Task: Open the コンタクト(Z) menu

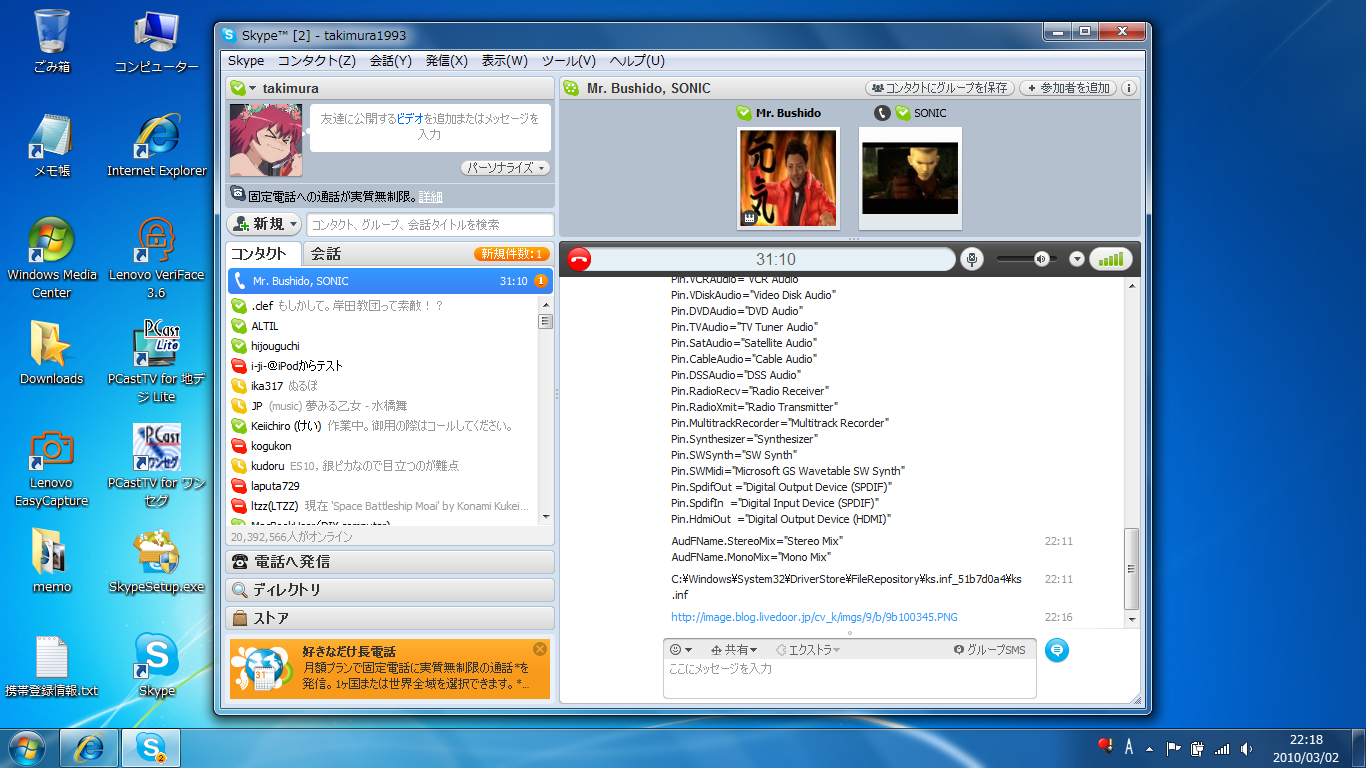Action: pyautogui.click(x=316, y=61)
